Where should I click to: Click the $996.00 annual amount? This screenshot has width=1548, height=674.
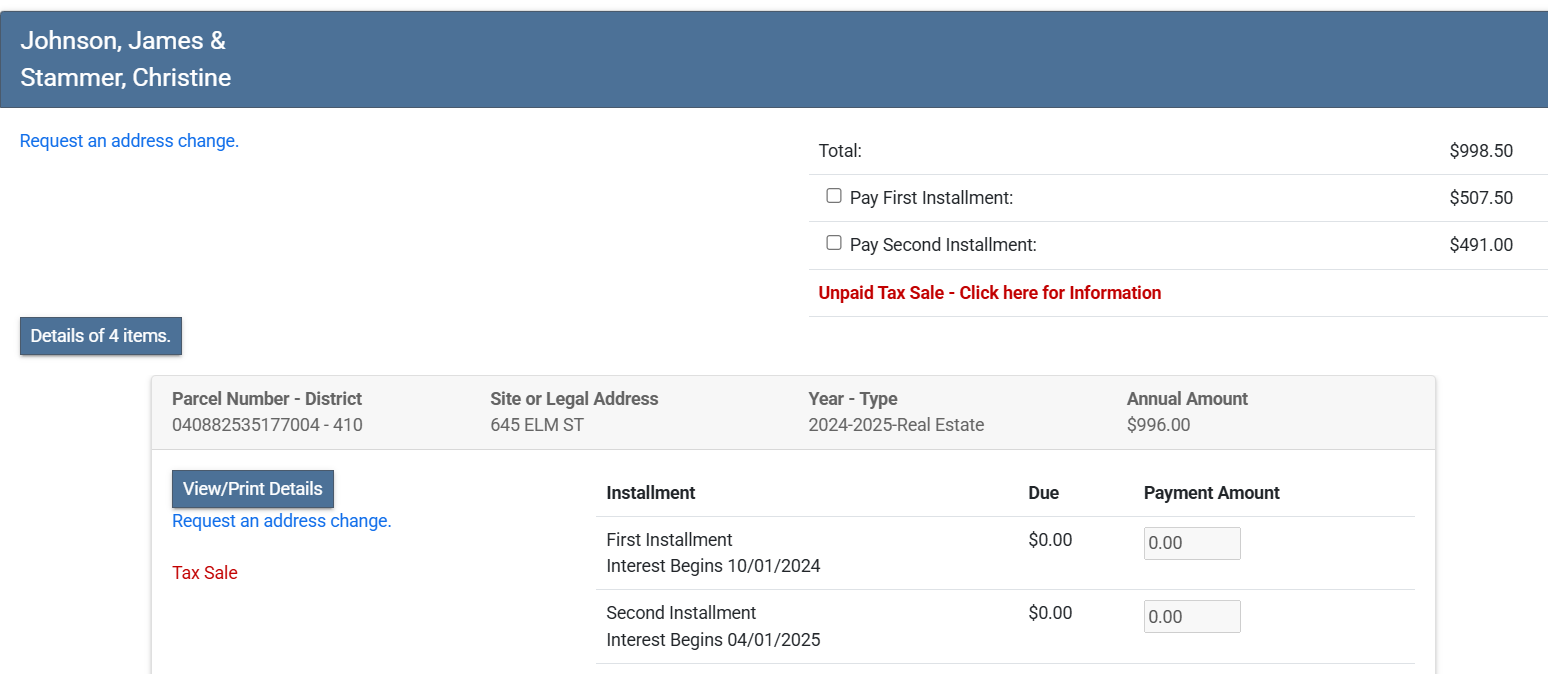pyautogui.click(x=1158, y=425)
